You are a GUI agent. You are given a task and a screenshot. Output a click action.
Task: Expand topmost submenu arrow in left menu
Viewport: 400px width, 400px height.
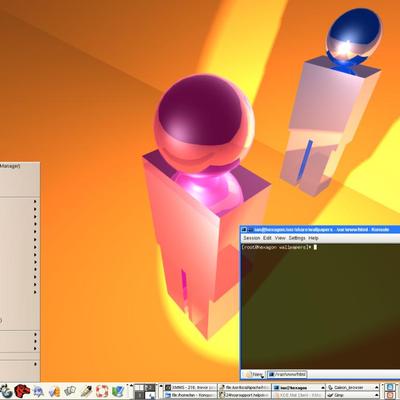pos(35,202)
